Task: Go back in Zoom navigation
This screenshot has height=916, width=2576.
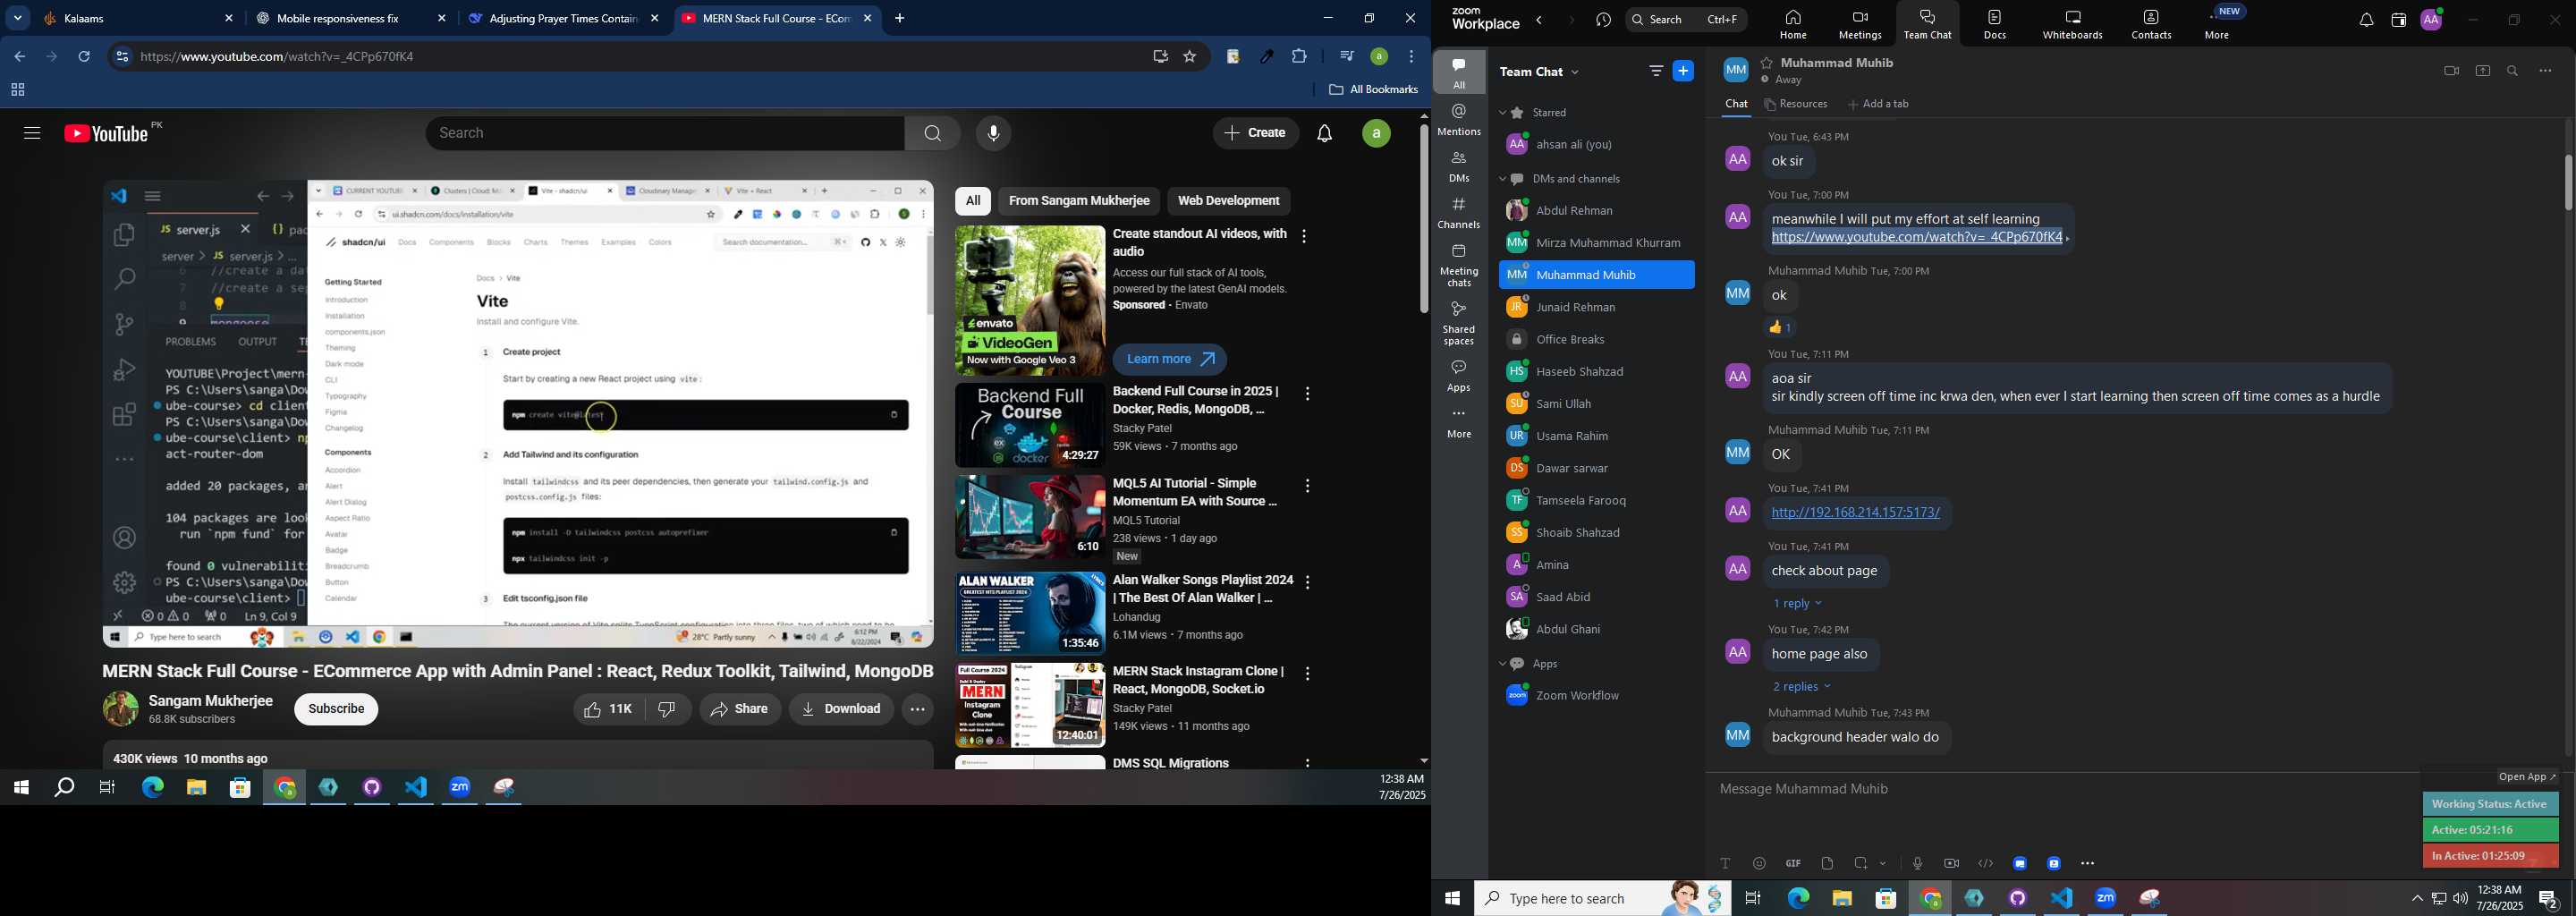Action: point(1539,20)
